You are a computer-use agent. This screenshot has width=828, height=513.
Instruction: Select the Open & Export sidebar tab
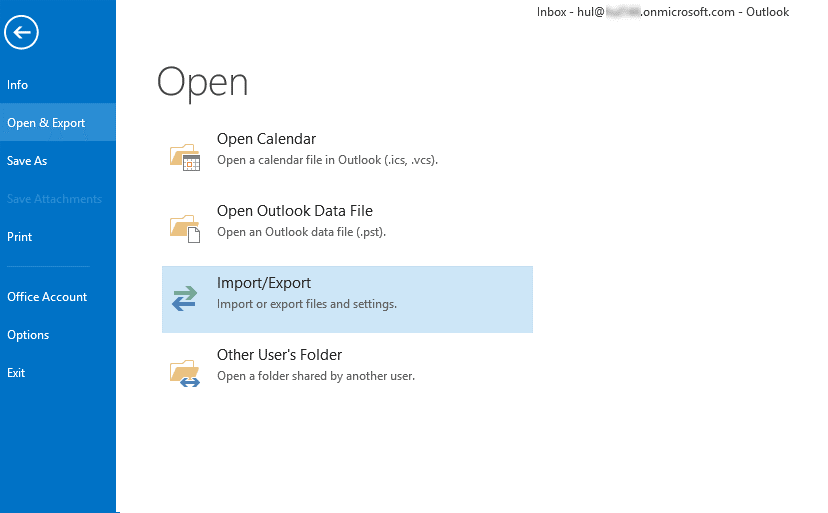pyautogui.click(x=46, y=123)
